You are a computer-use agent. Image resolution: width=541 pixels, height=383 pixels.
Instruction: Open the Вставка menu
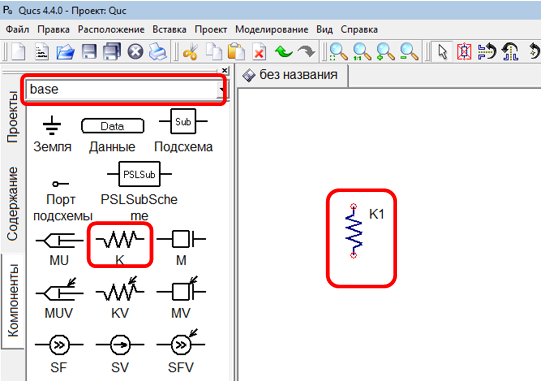(x=169, y=30)
